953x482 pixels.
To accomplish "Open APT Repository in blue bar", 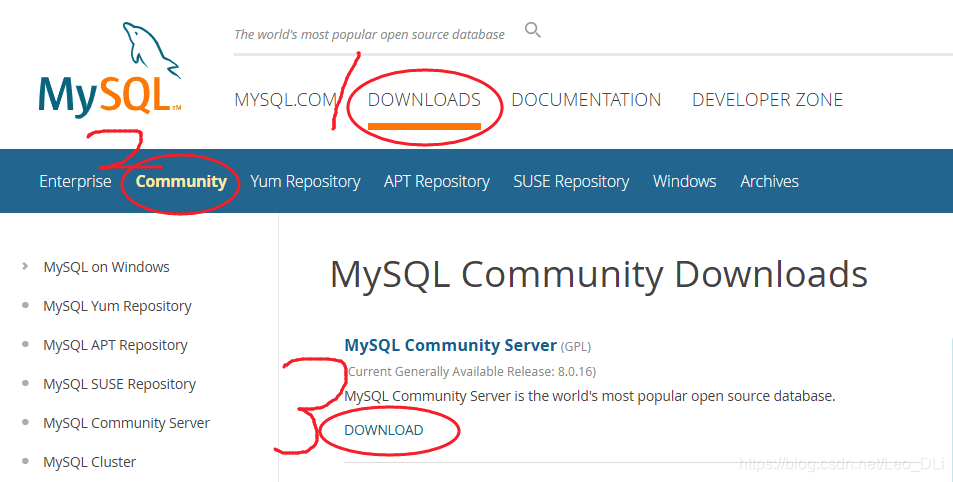I will click(436, 182).
